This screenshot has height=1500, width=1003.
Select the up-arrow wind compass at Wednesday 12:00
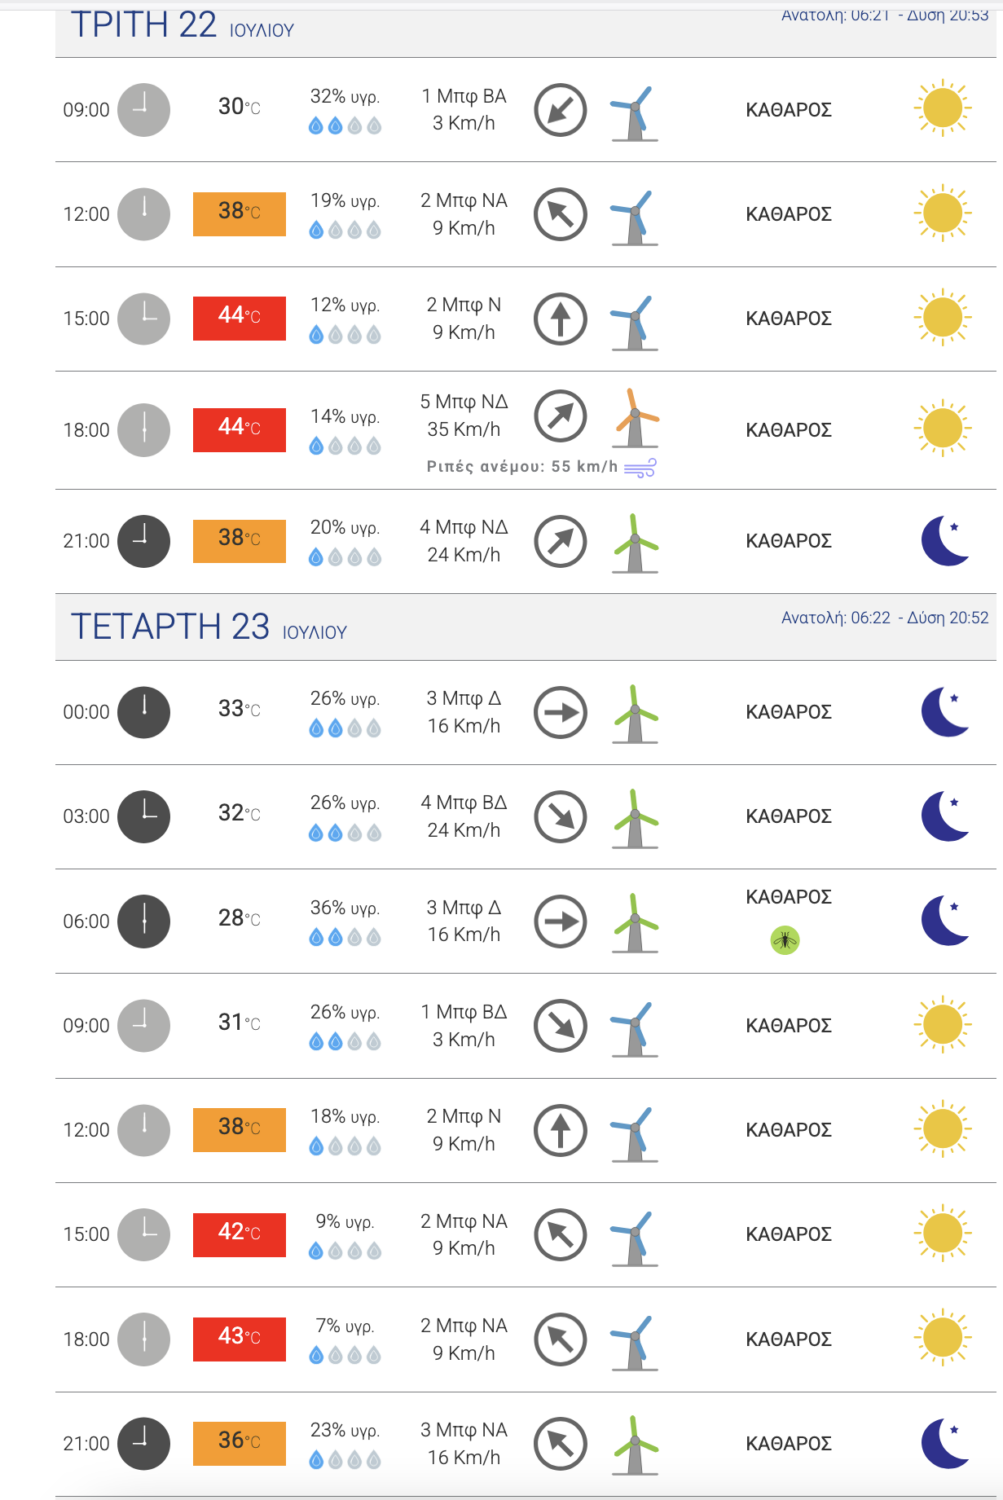coord(560,1130)
